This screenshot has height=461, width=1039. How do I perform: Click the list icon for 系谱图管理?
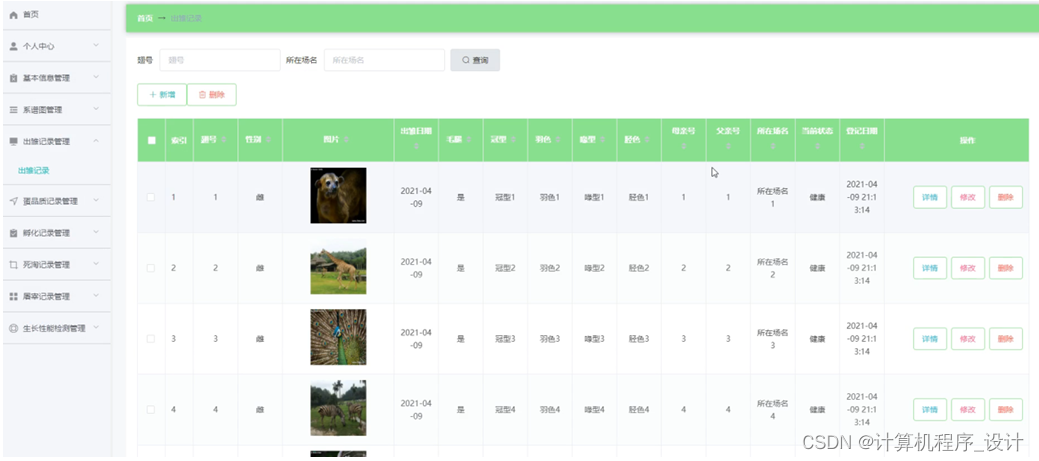(x=13, y=110)
